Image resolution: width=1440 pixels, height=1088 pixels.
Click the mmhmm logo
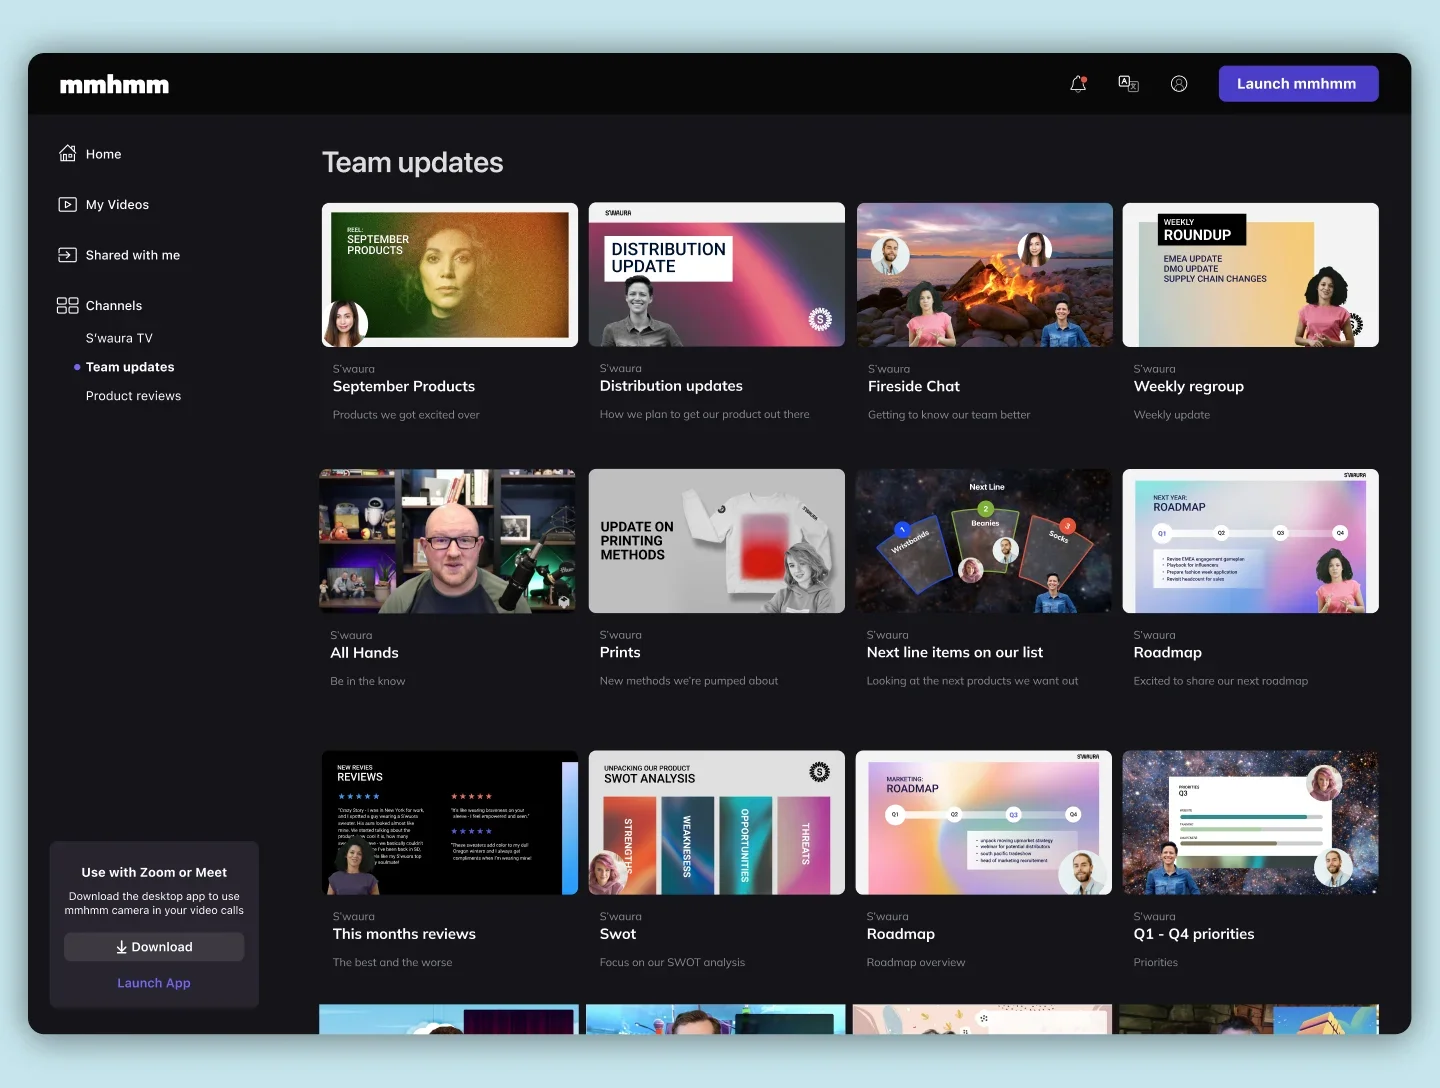114,85
